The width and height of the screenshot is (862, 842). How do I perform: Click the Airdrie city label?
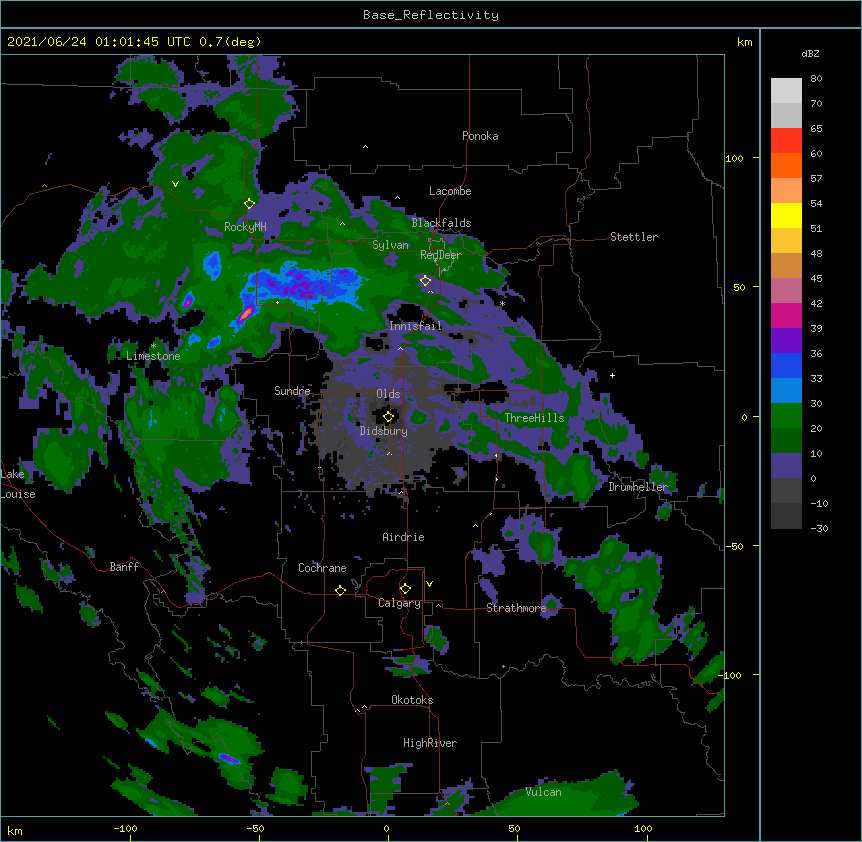pyautogui.click(x=403, y=537)
